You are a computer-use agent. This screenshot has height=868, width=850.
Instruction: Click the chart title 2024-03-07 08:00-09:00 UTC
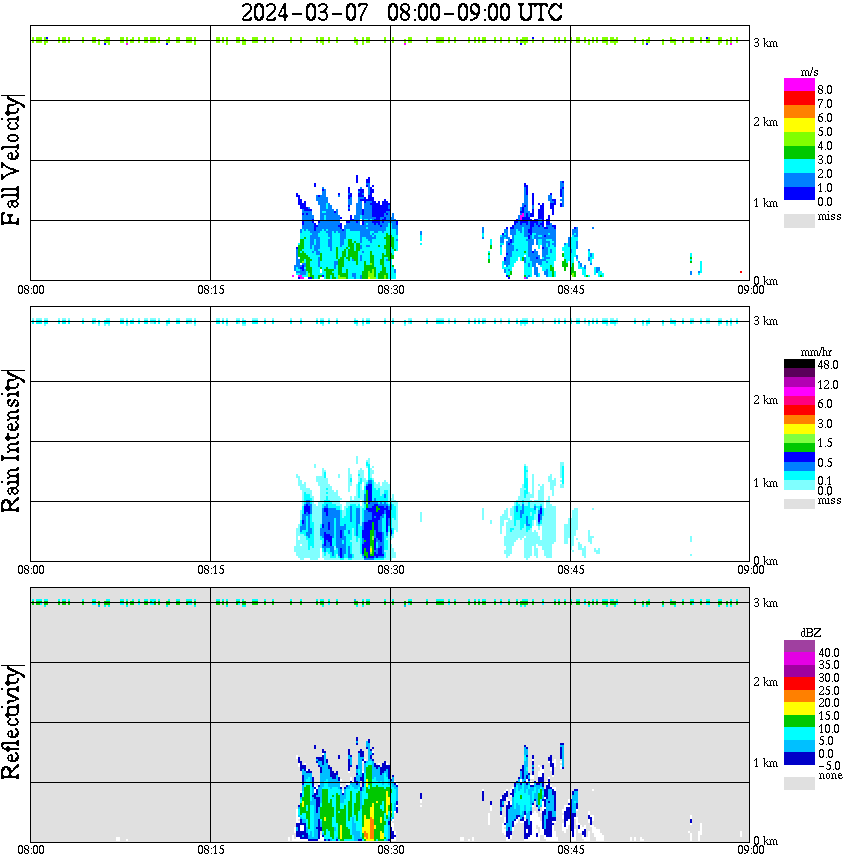[x=401, y=12]
